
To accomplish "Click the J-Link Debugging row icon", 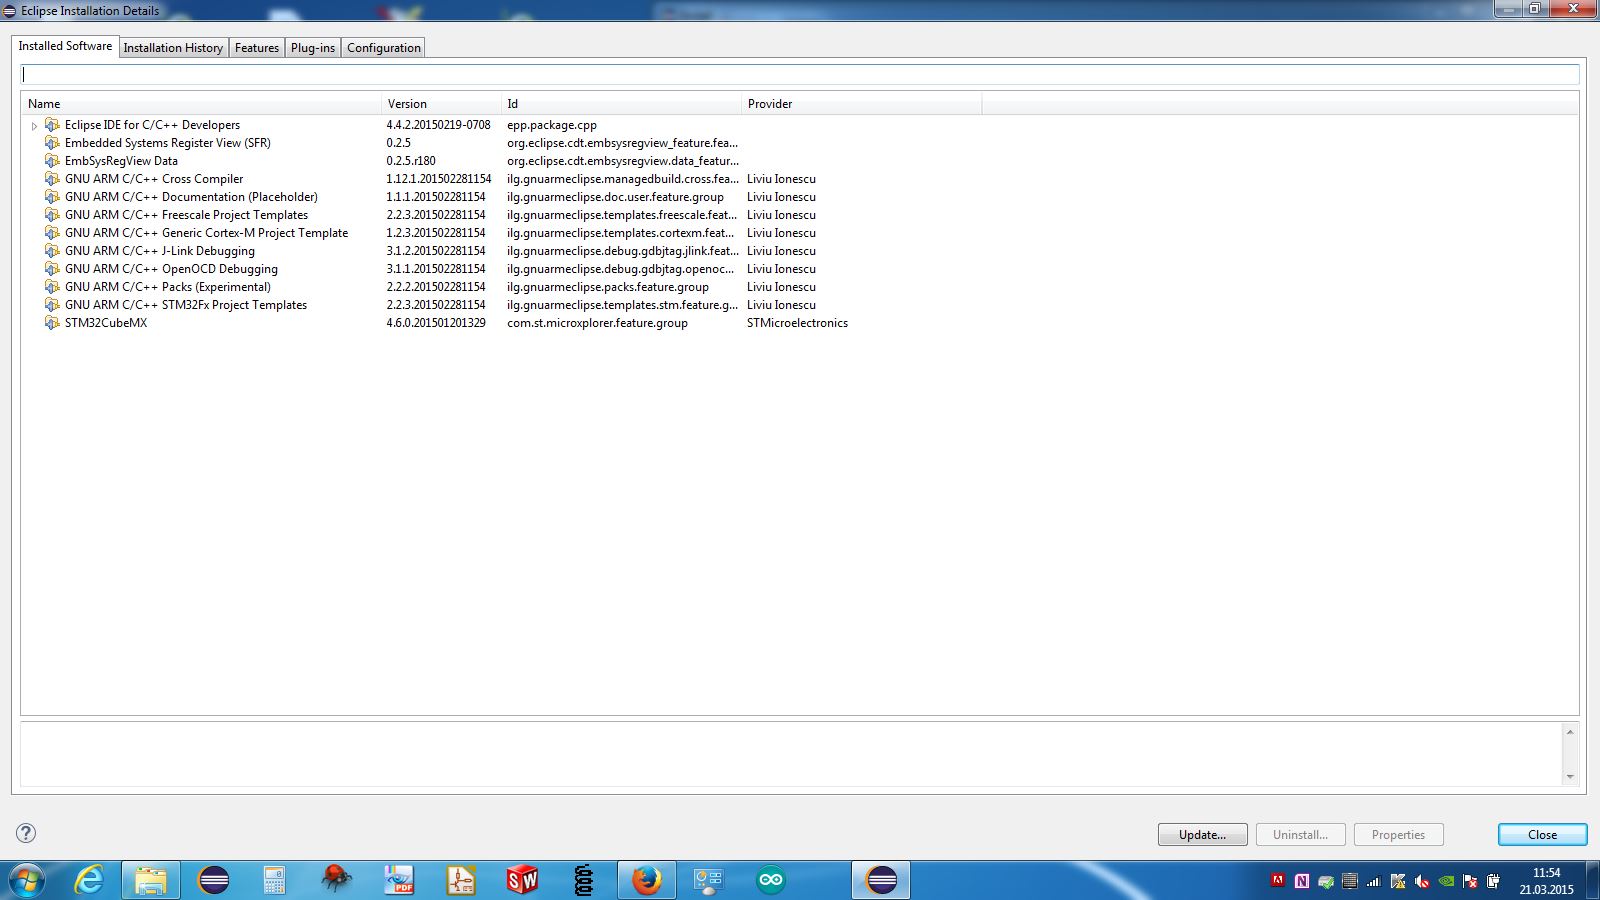I will (52, 251).
